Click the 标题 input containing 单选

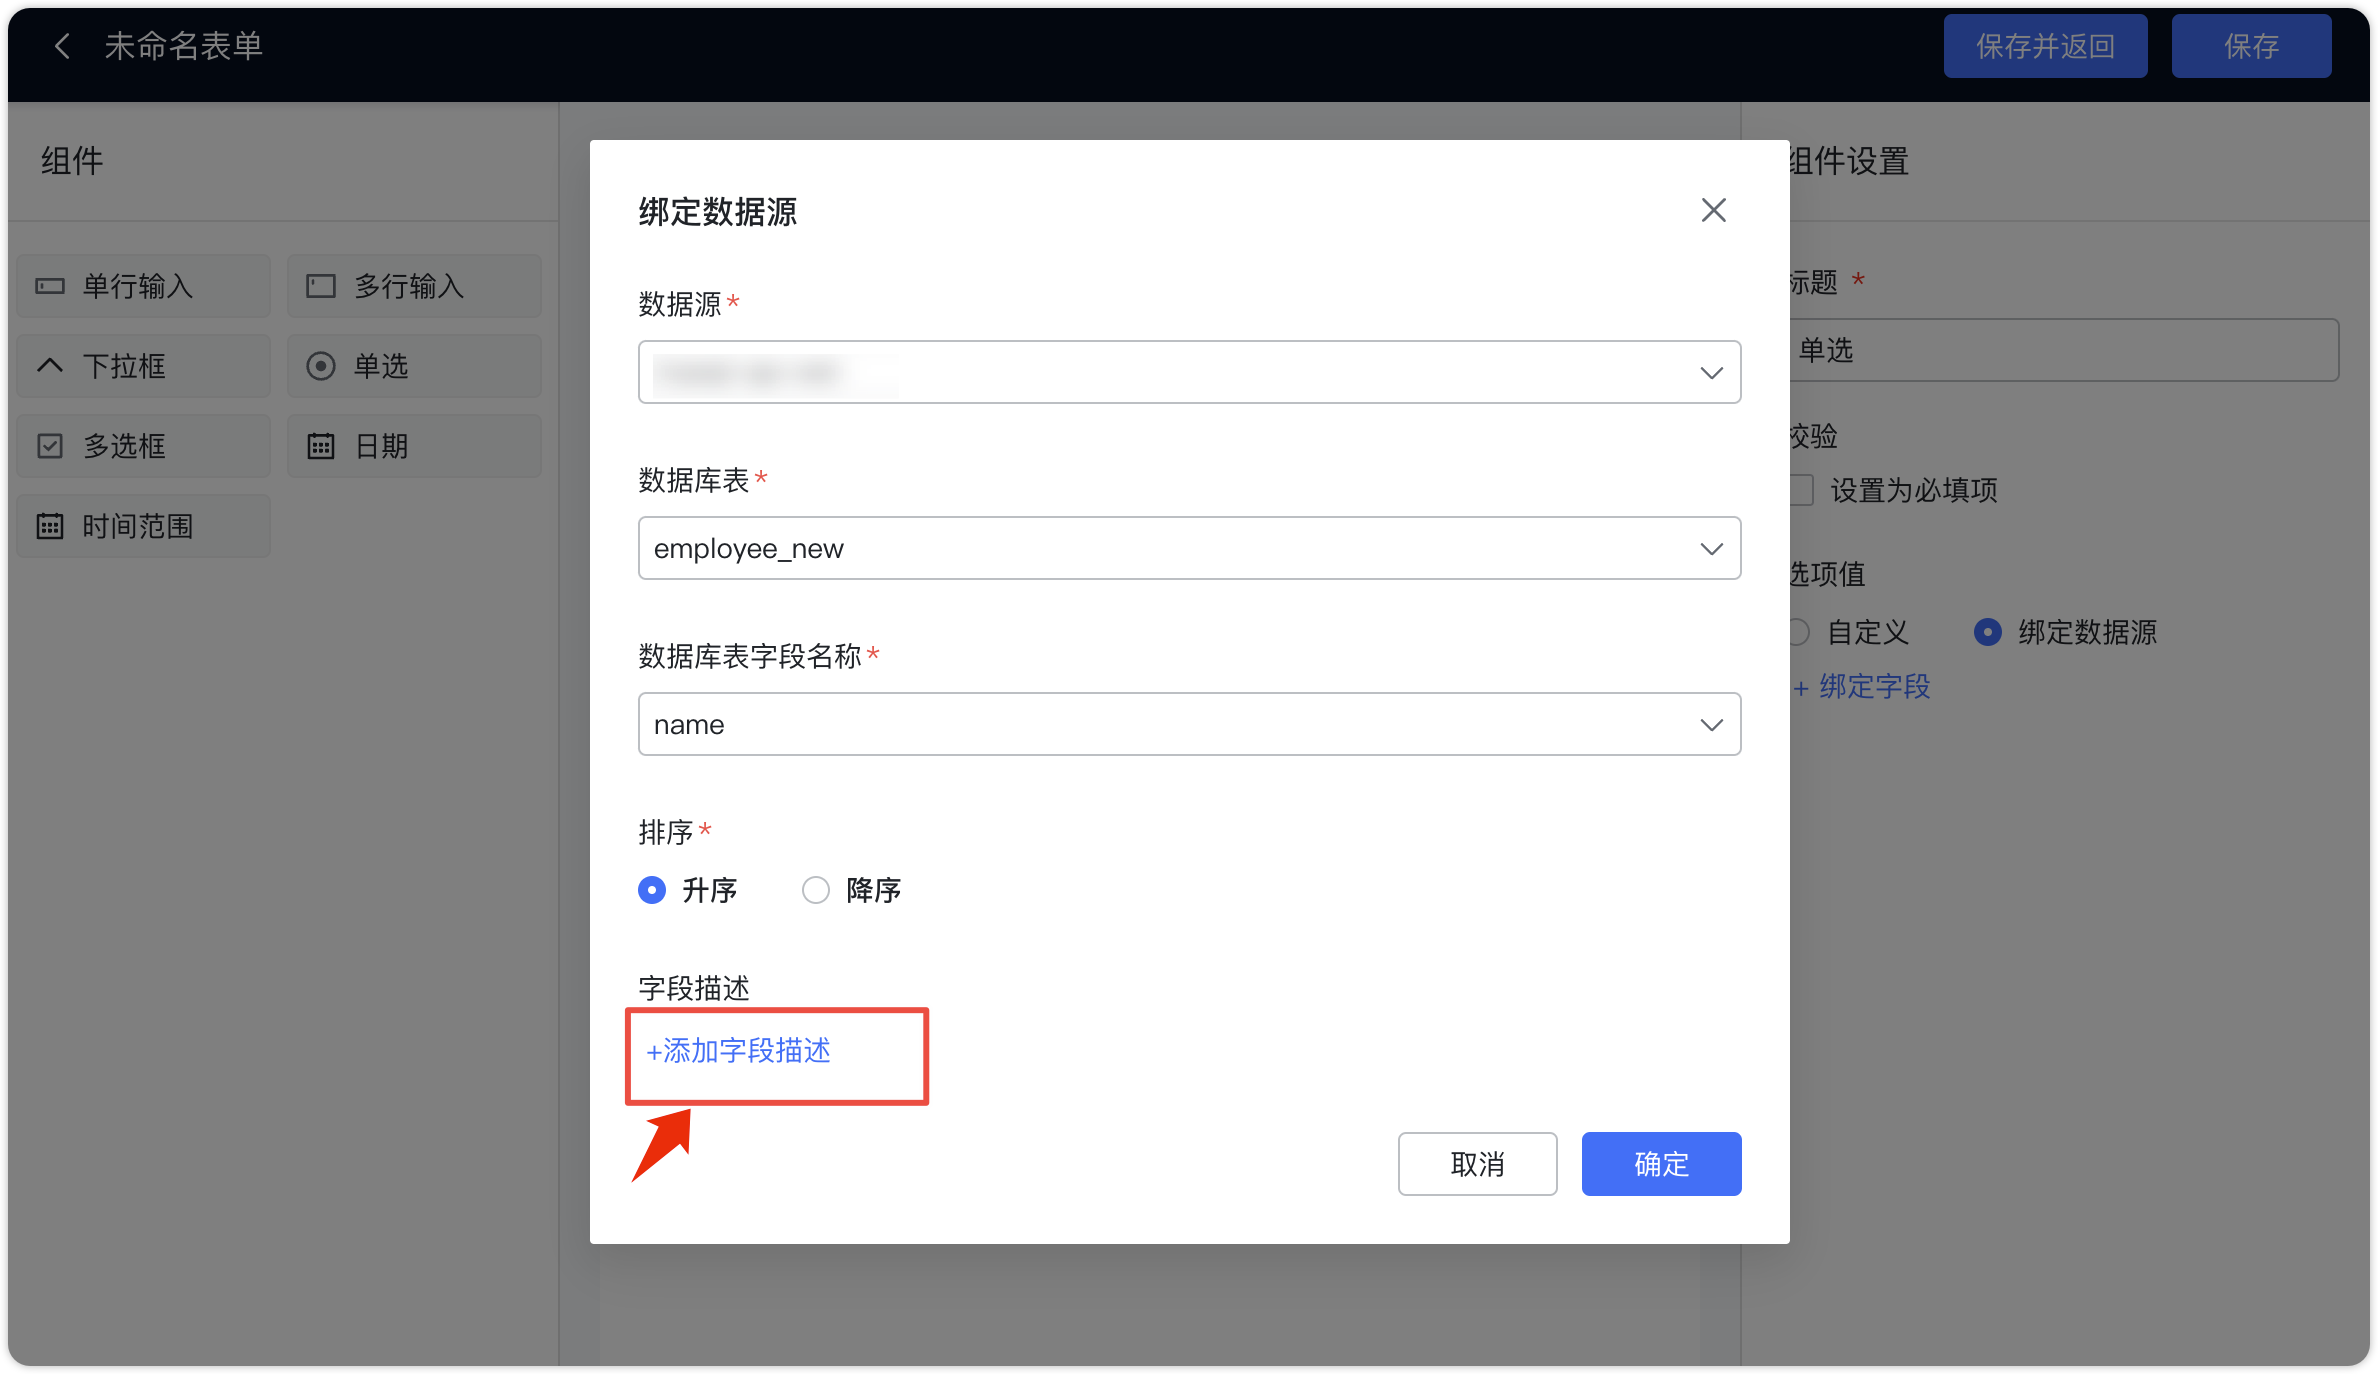point(2063,350)
